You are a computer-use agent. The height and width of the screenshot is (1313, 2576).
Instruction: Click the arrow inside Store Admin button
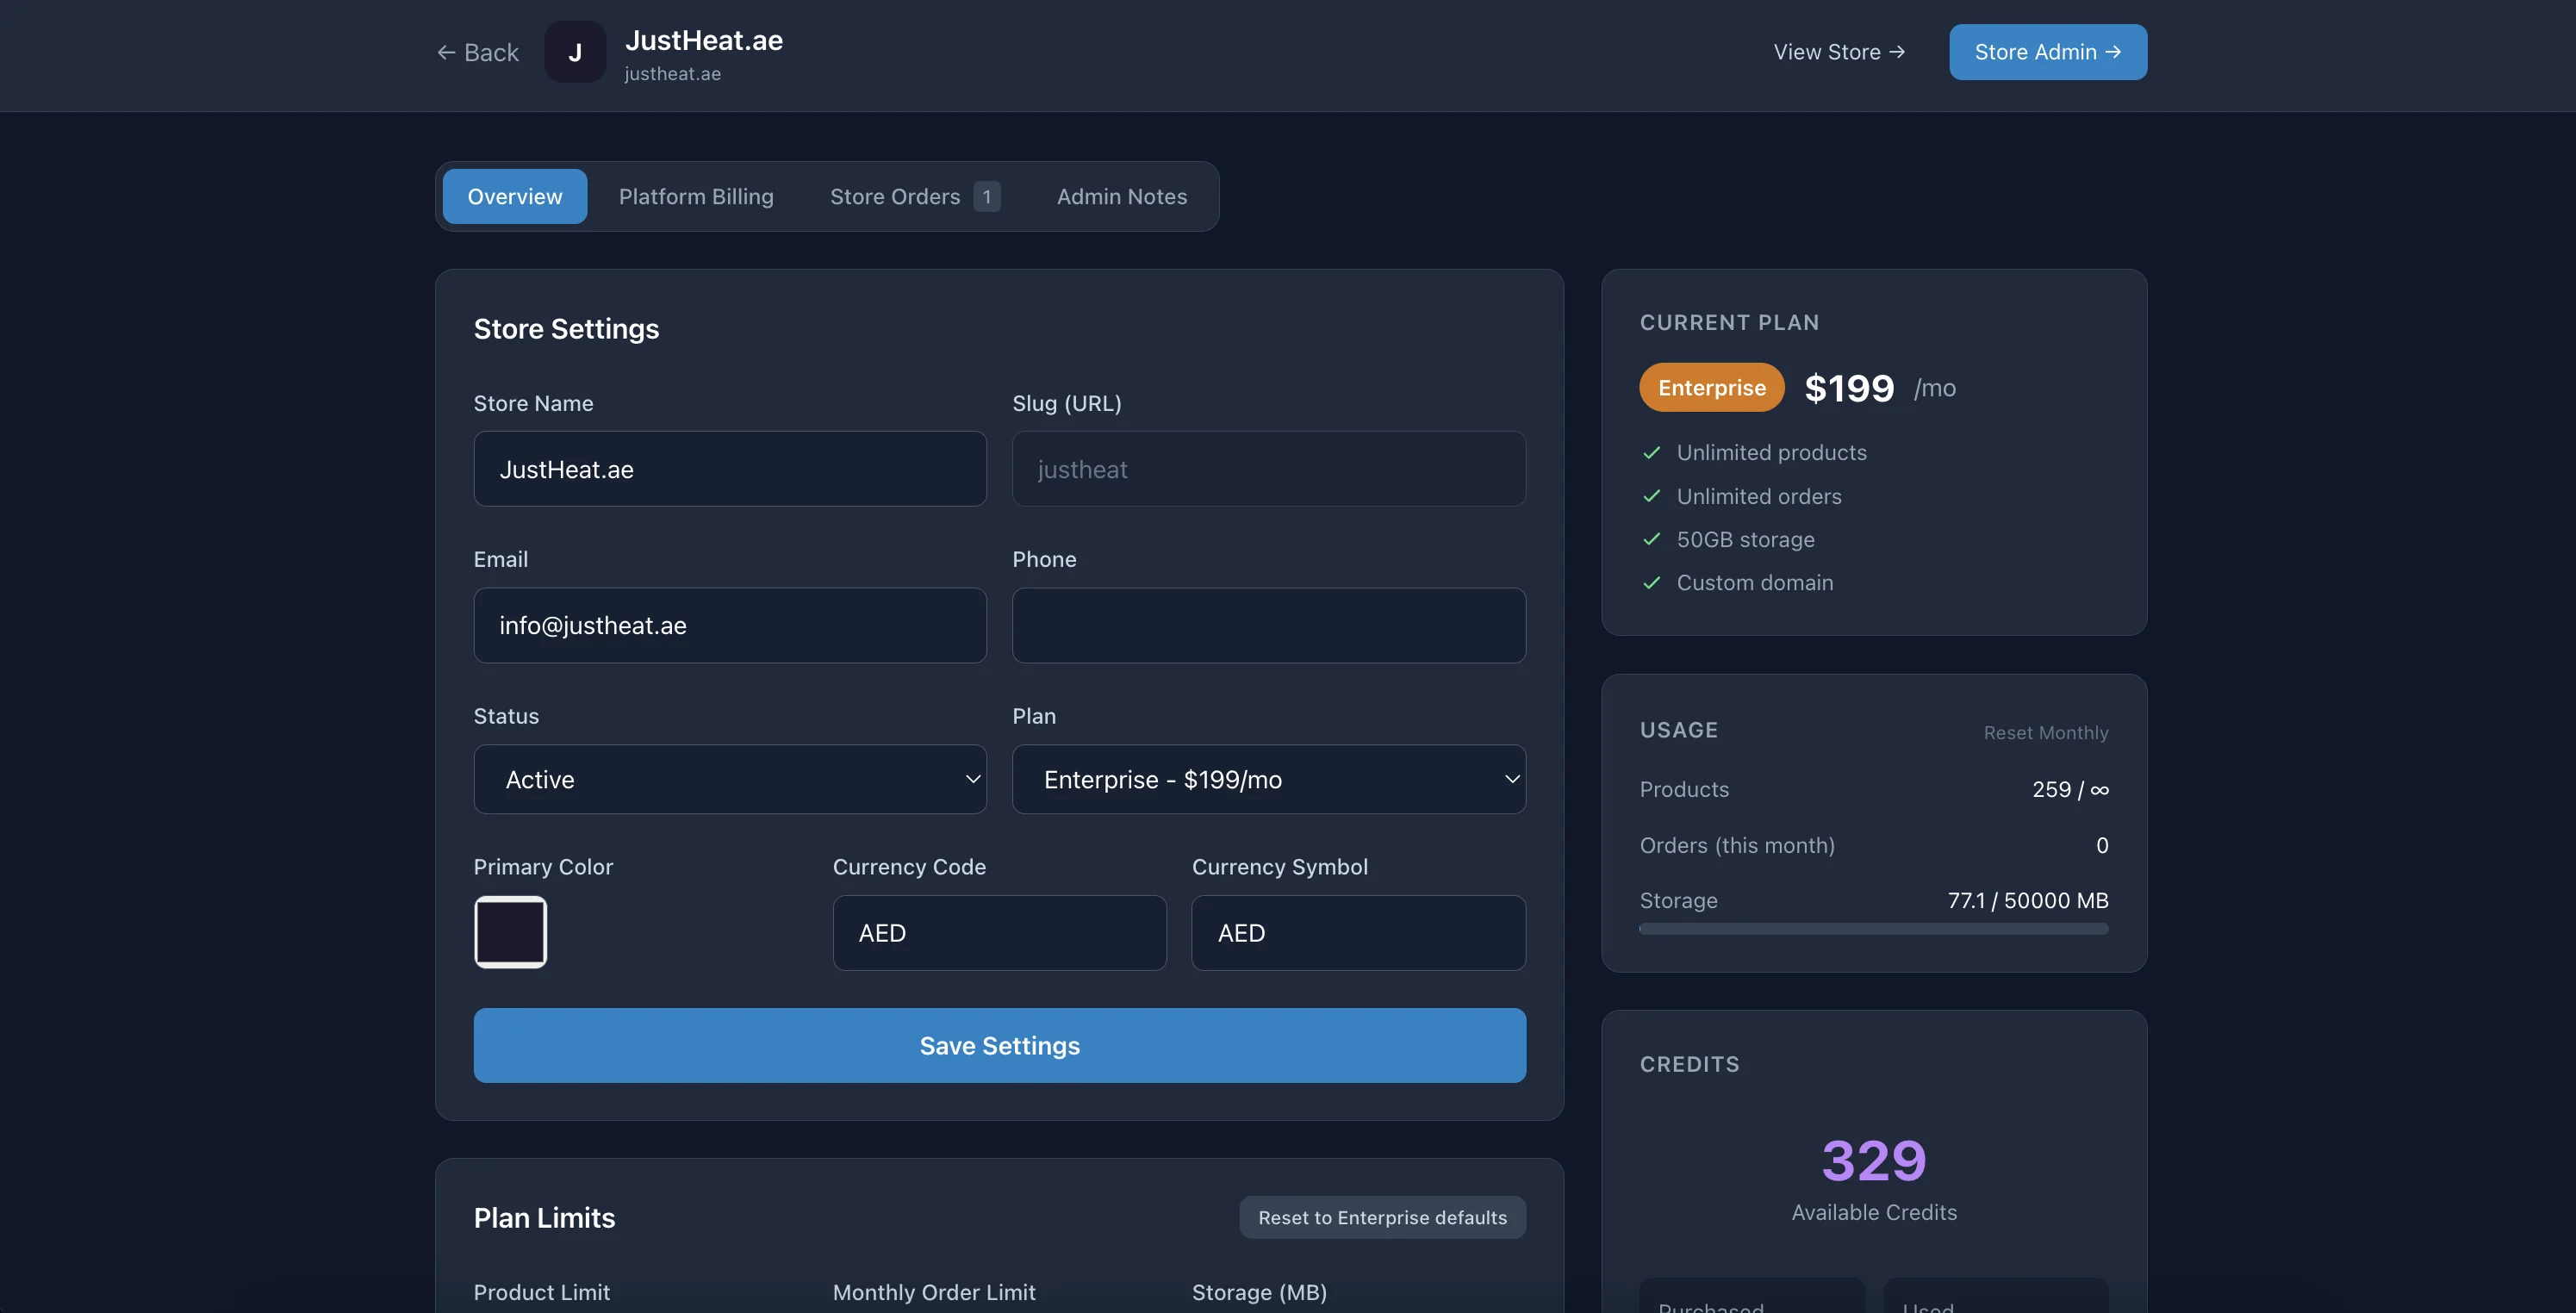click(x=2113, y=52)
